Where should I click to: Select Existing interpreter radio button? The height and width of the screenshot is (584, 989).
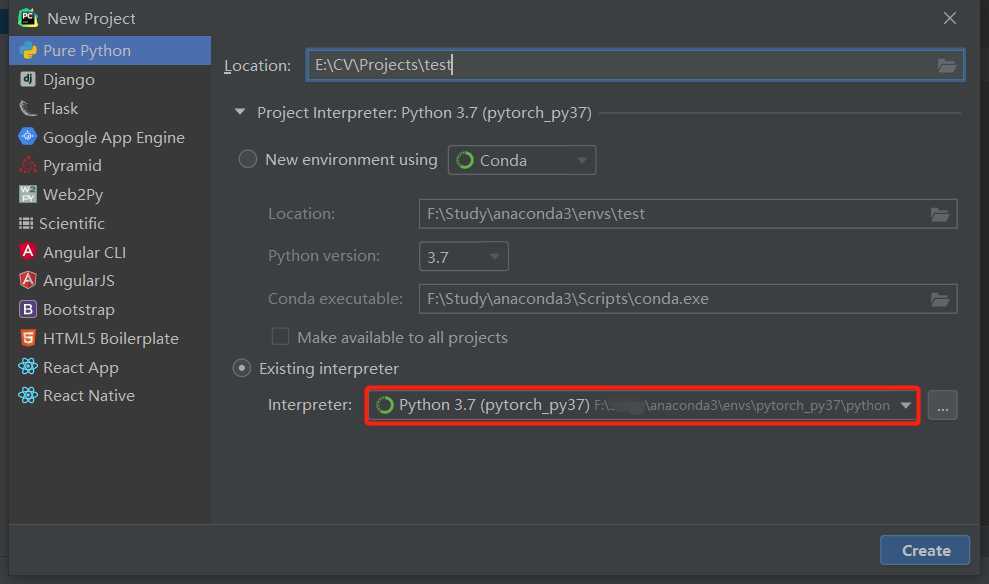[242, 368]
